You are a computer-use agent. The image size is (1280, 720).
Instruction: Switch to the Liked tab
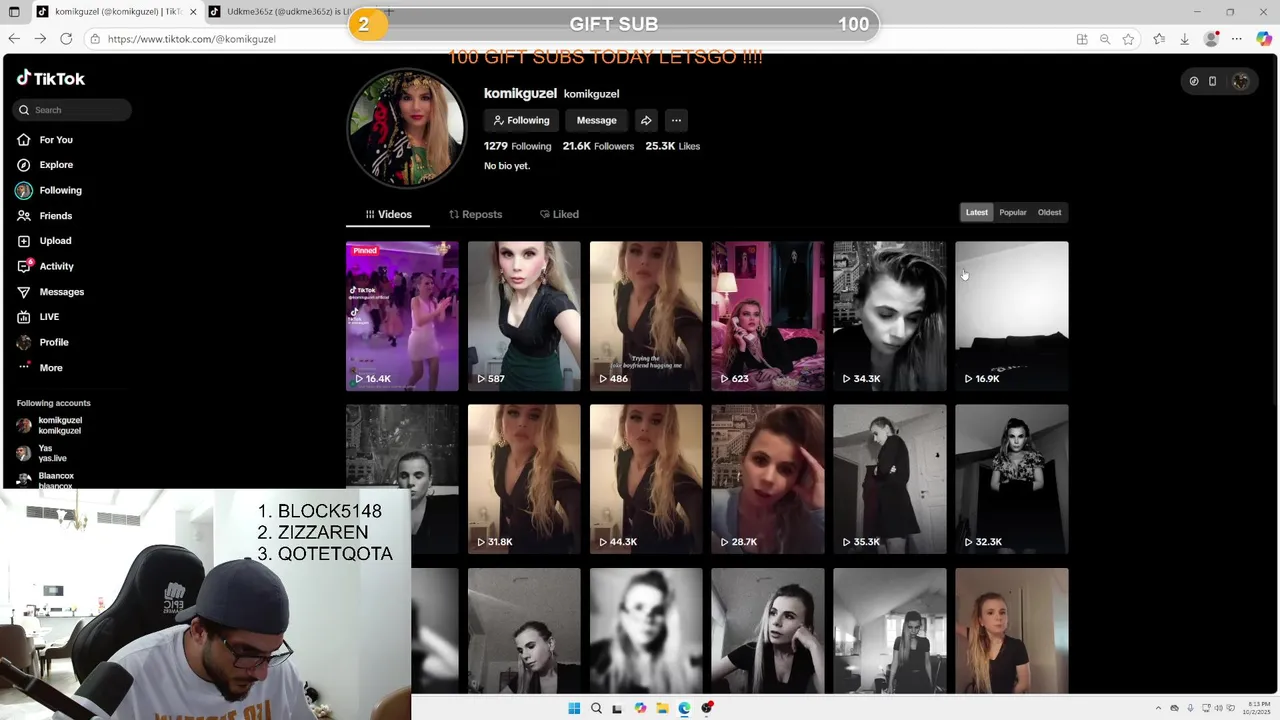[559, 214]
